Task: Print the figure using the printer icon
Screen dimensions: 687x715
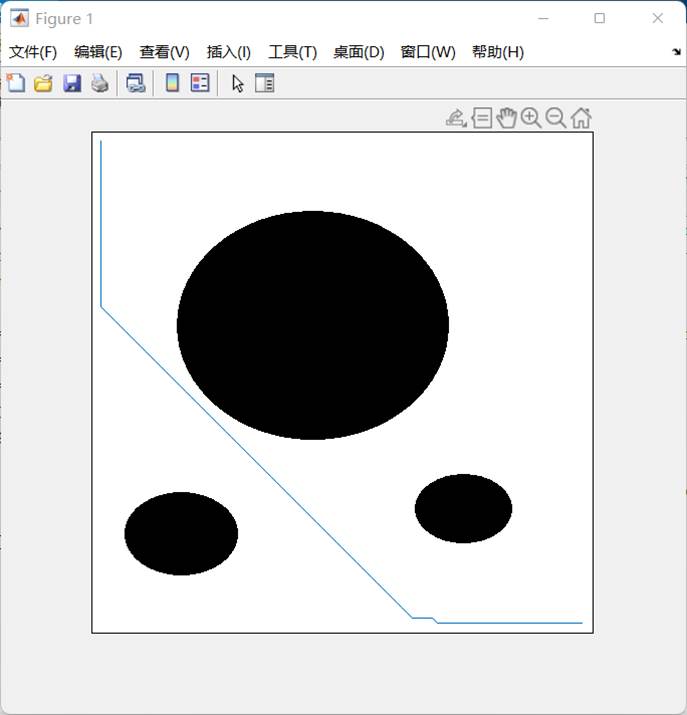Action: pyautogui.click(x=100, y=84)
